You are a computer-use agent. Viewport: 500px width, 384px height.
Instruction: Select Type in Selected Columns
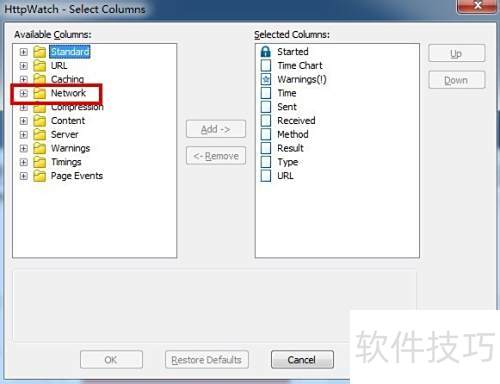(288, 162)
